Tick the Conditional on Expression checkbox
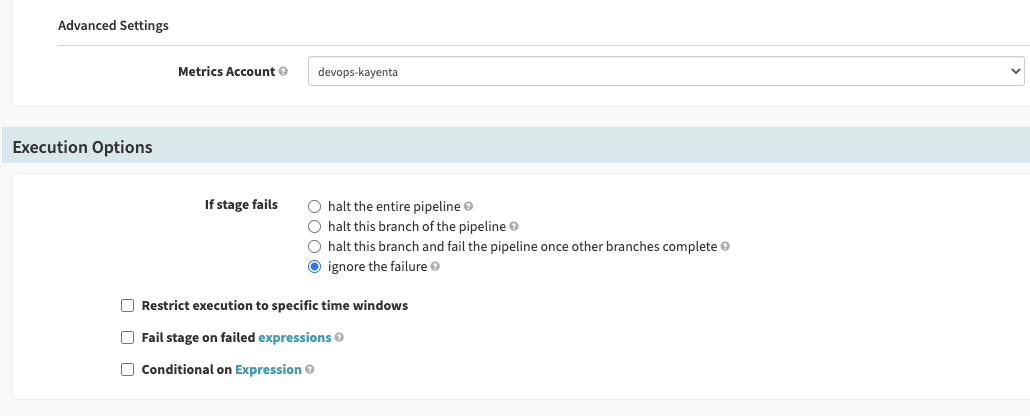 tap(127, 370)
